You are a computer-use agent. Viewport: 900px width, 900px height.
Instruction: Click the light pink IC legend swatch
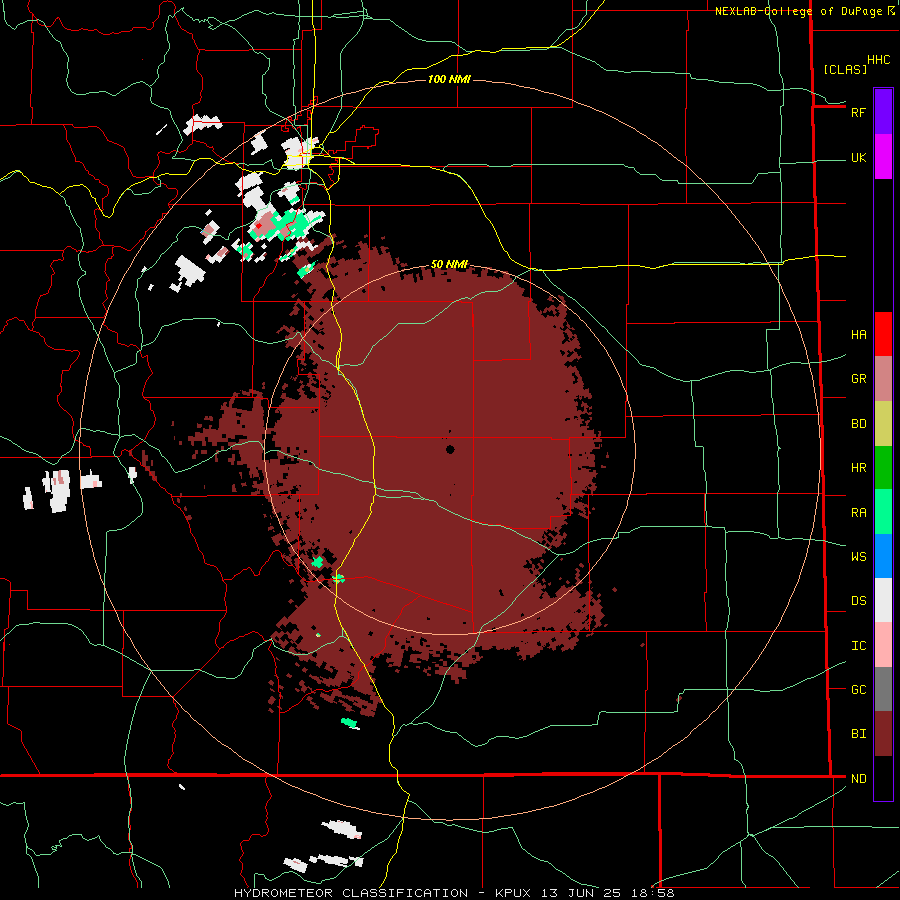tap(883, 645)
